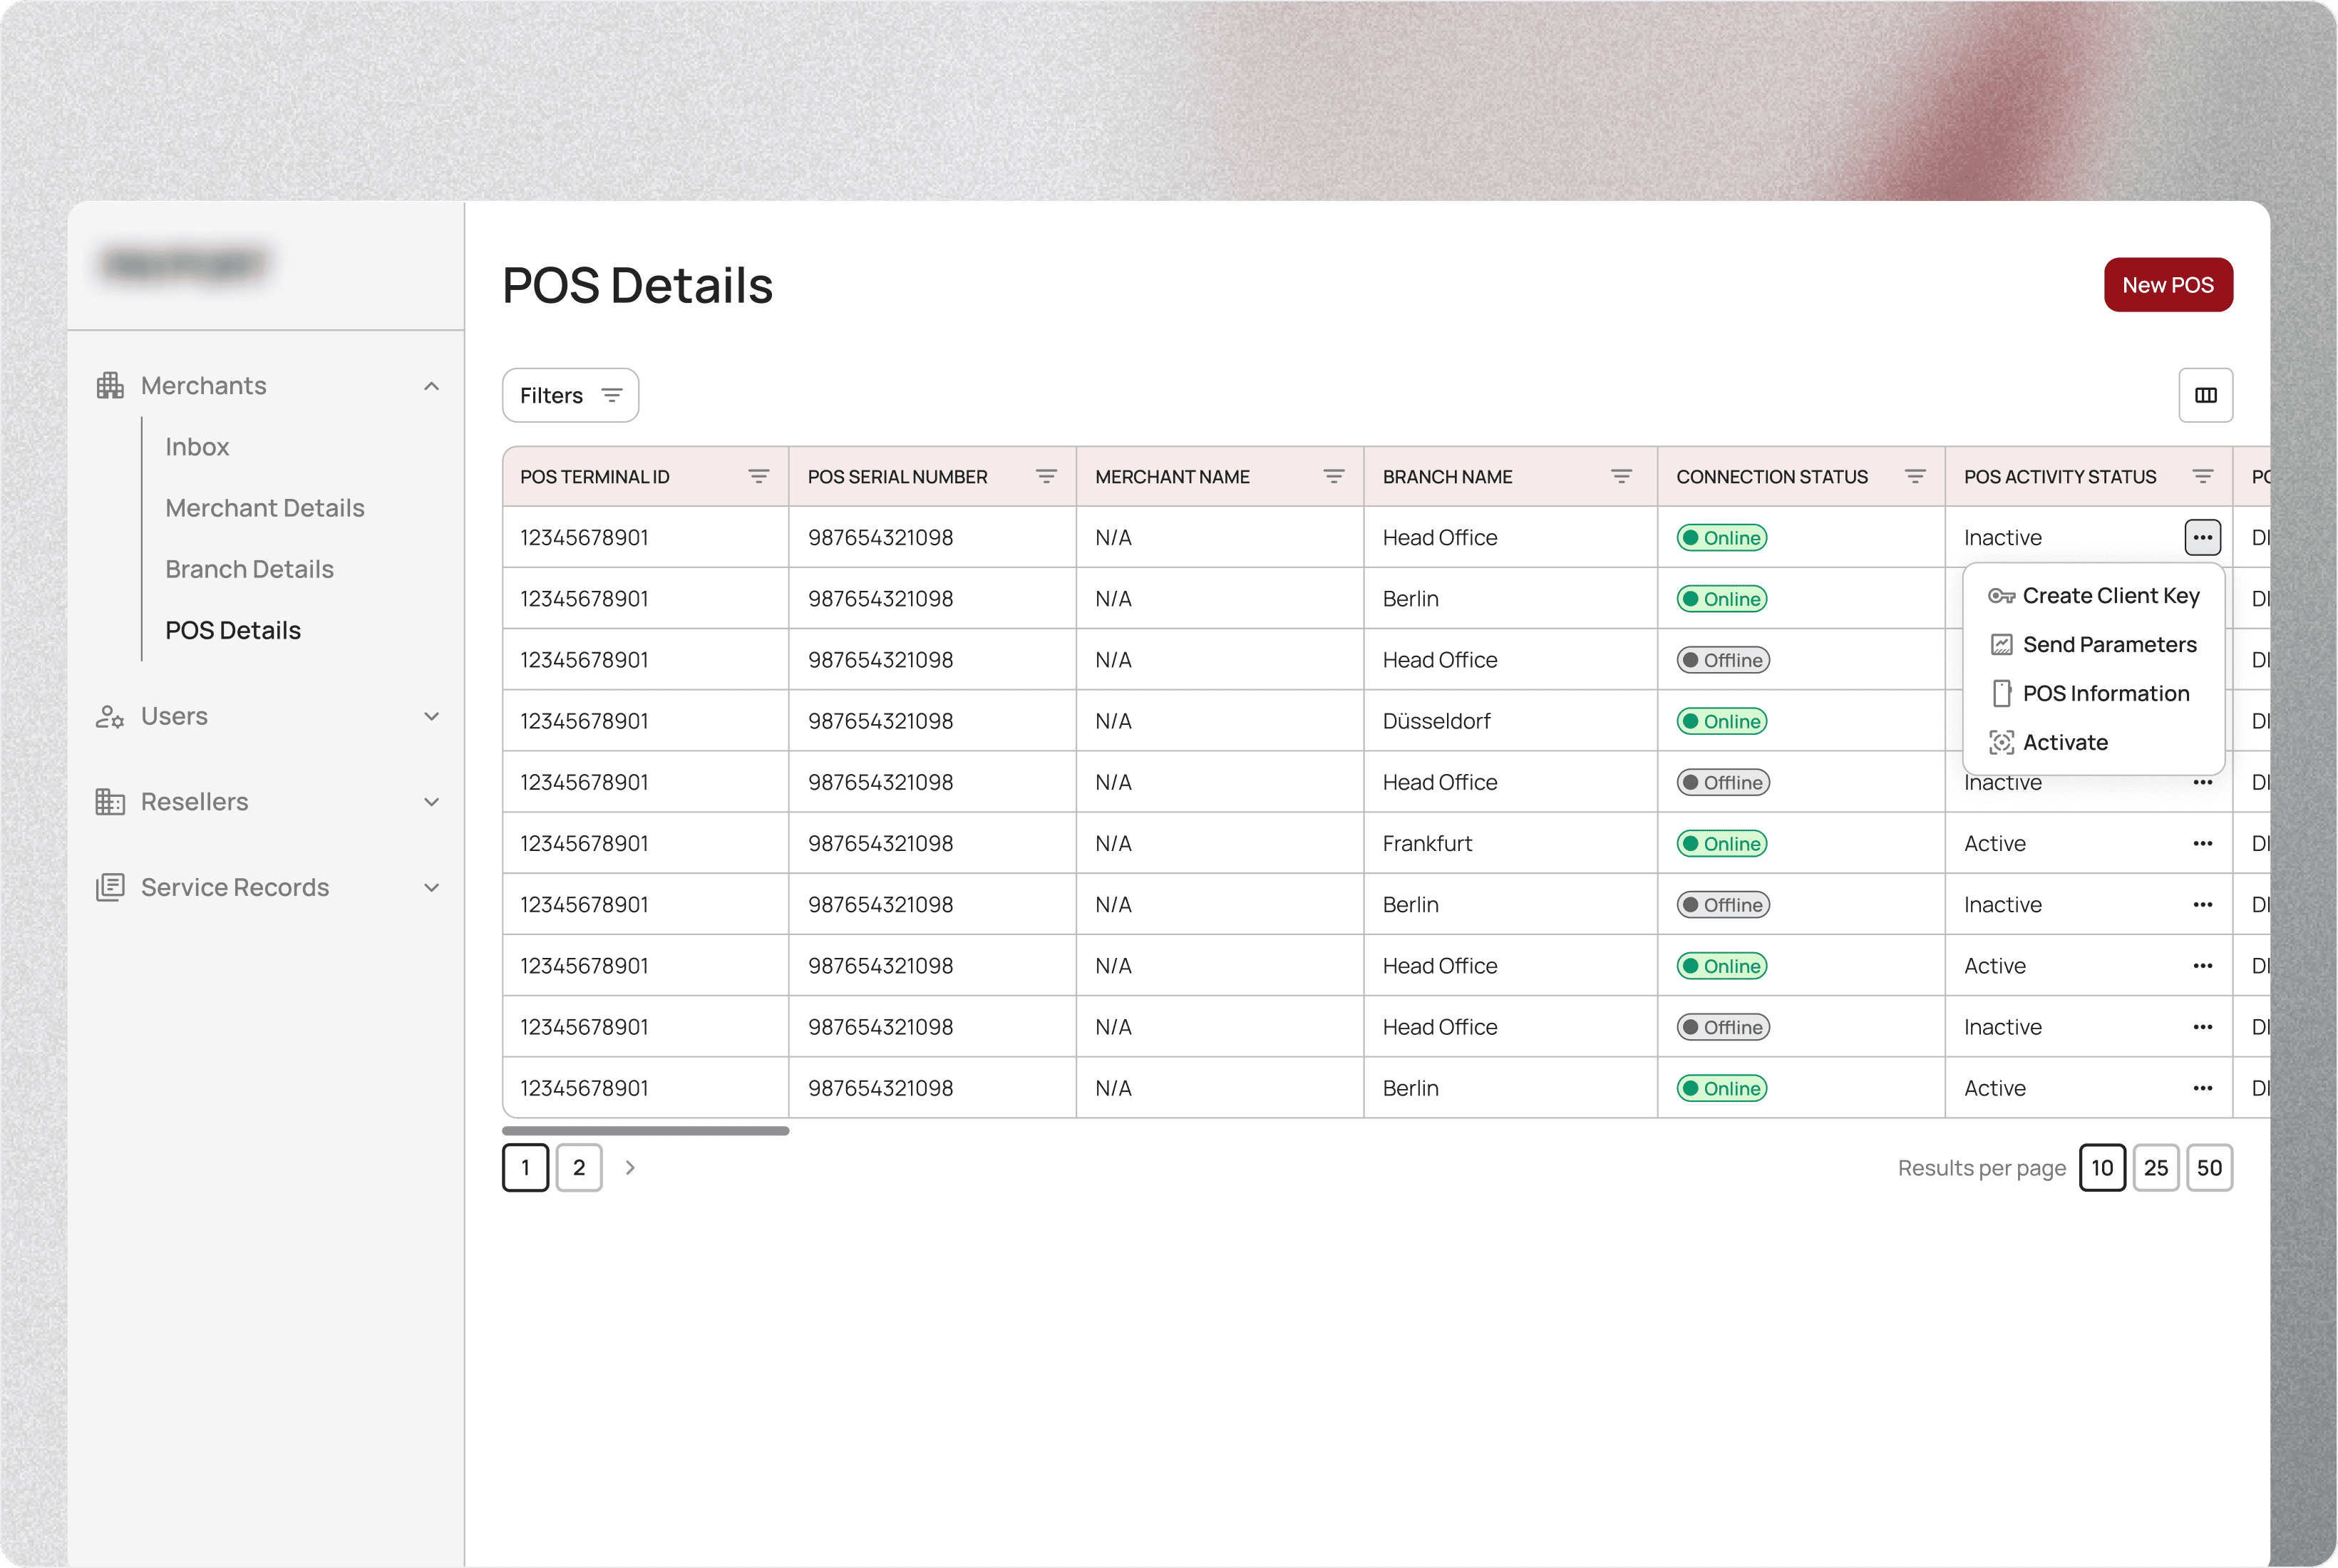Select 10 results per page
This screenshot has width=2338, height=1568.
(x=2102, y=1168)
